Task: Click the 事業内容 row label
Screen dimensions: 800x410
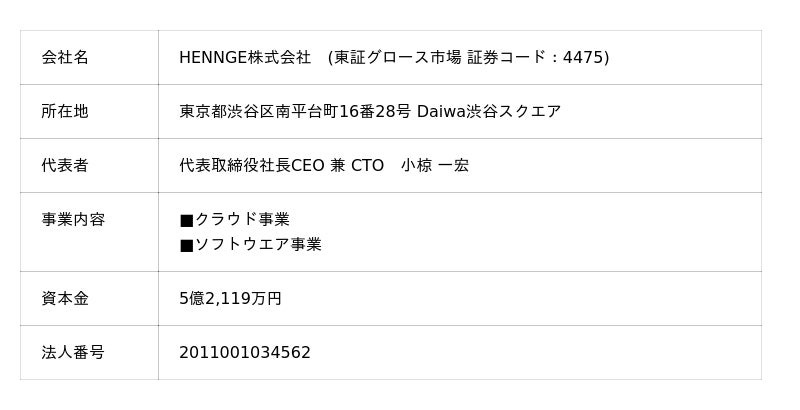Action: pyautogui.click(x=73, y=220)
